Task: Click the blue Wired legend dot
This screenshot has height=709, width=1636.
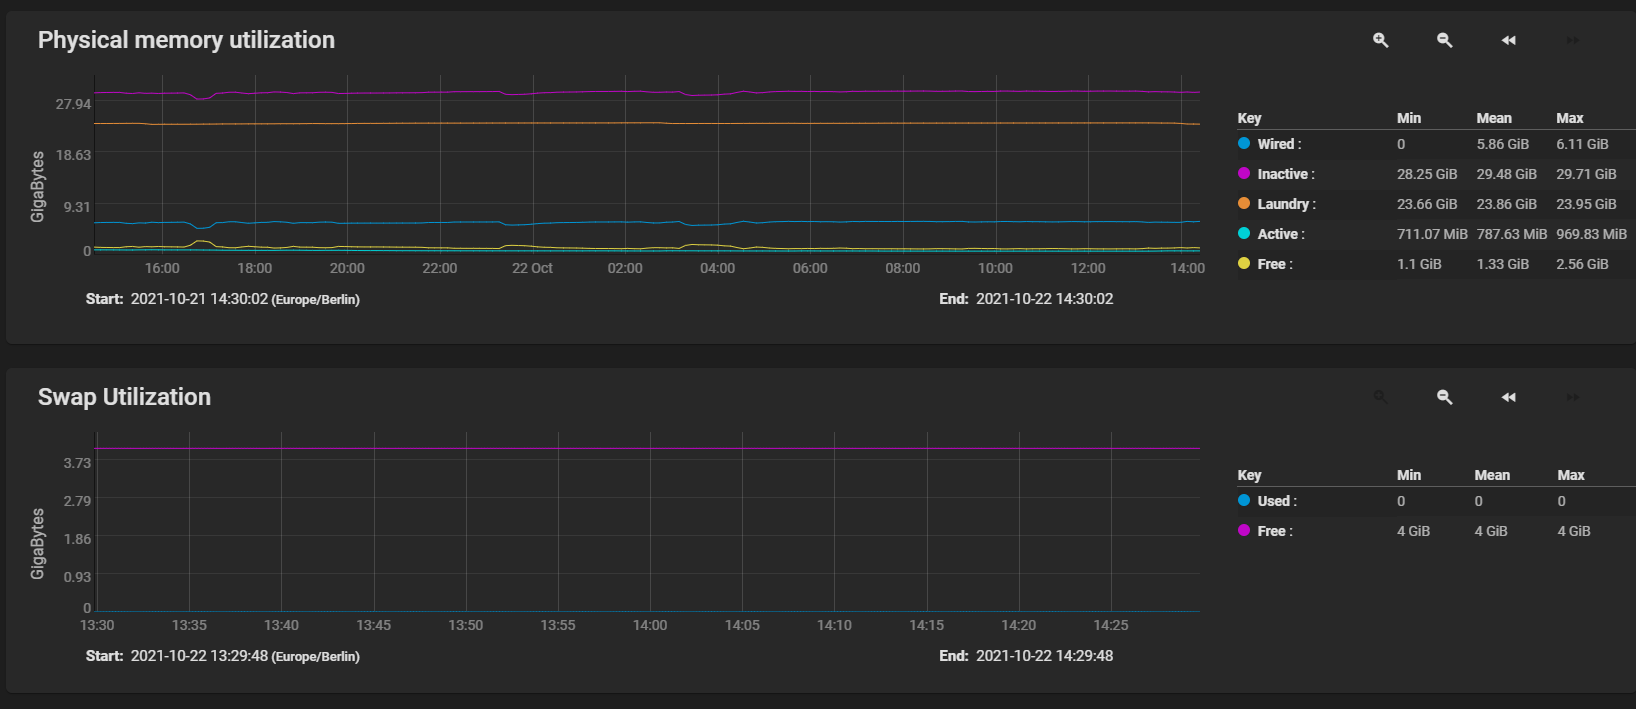Action: tap(1244, 143)
